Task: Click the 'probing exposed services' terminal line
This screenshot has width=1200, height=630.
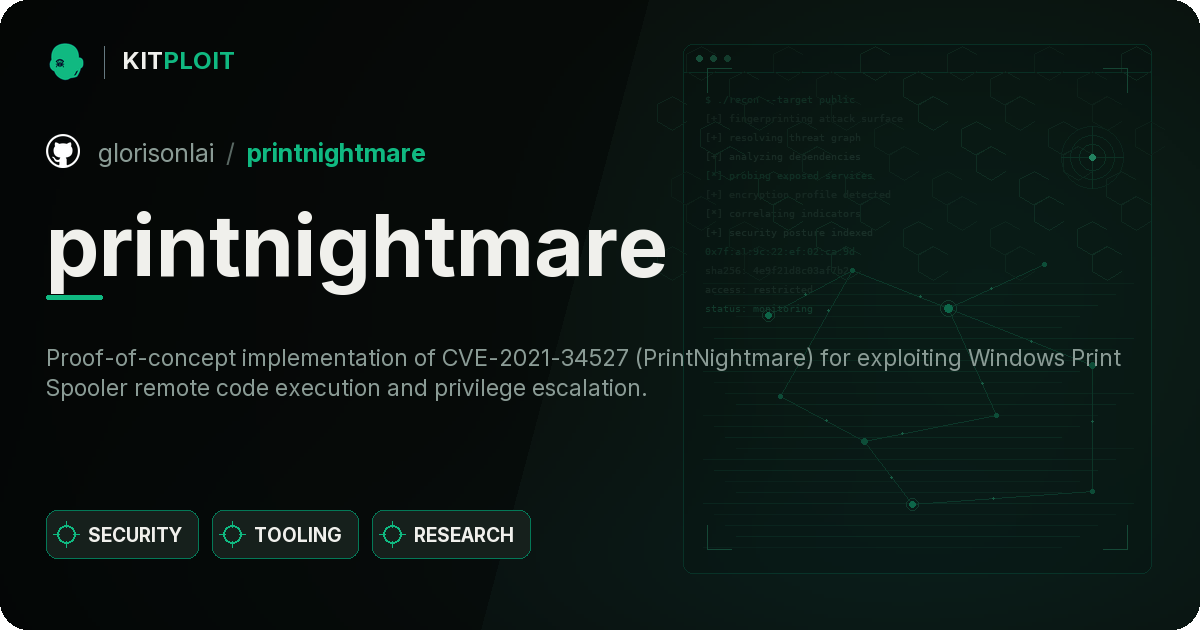Action: coord(788,176)
